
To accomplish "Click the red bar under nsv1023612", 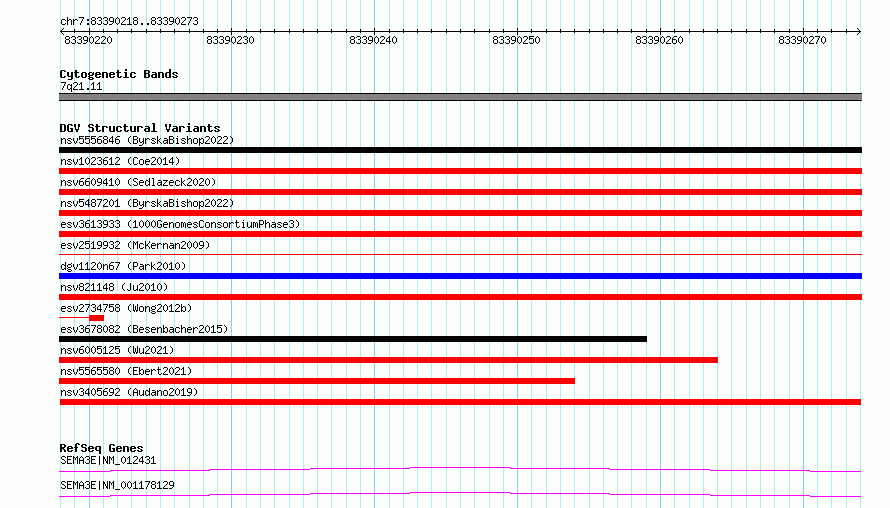I will tap(460, 171).
